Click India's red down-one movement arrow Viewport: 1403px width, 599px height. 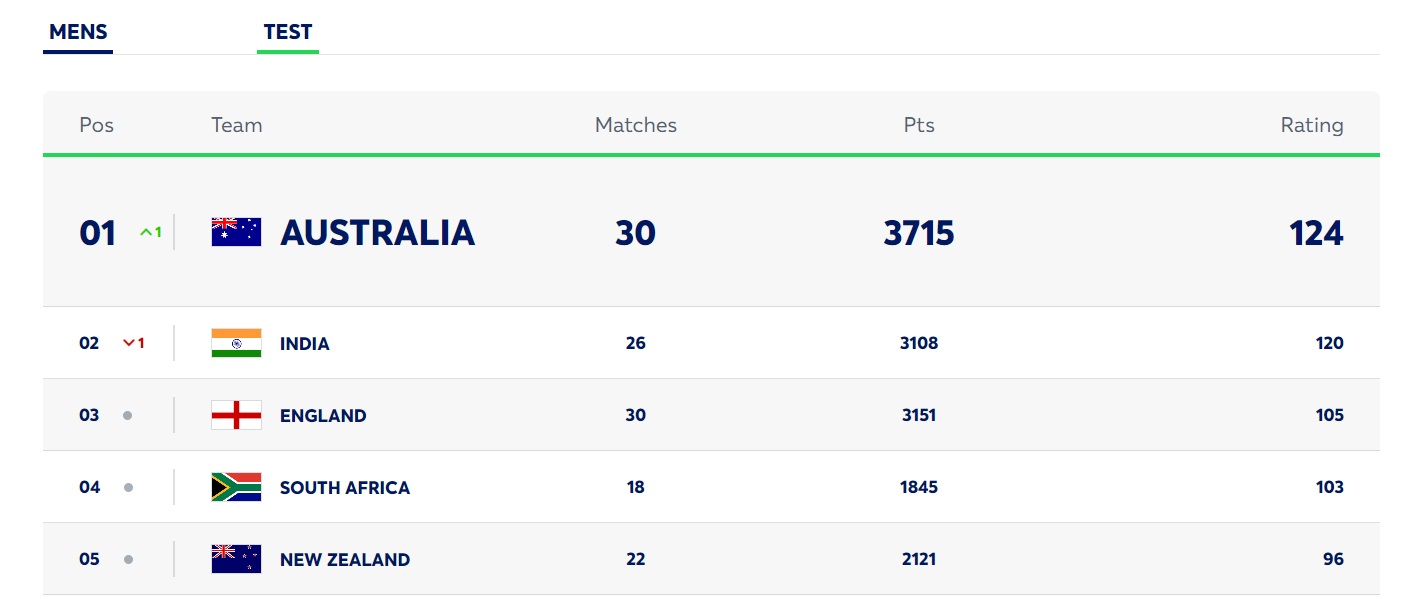point(134,343)
